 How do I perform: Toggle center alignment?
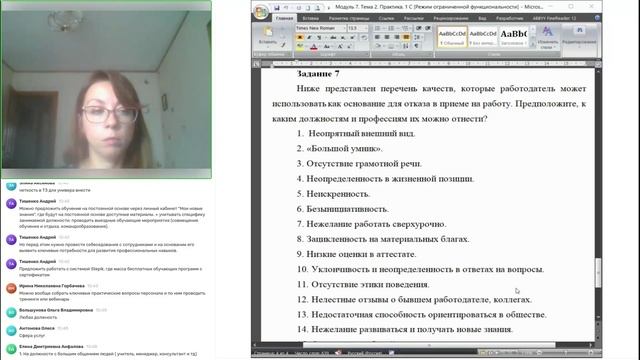pos(387,37)
